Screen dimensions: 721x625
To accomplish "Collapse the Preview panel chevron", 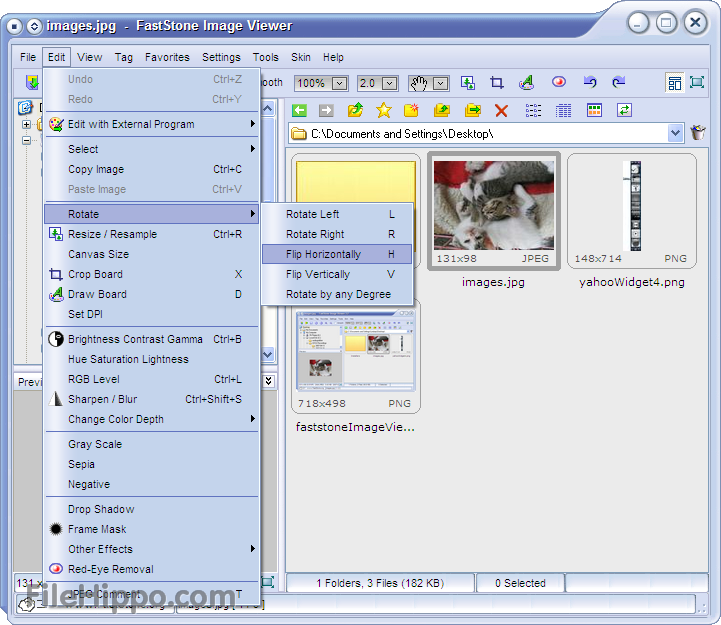I will (269, 381).
